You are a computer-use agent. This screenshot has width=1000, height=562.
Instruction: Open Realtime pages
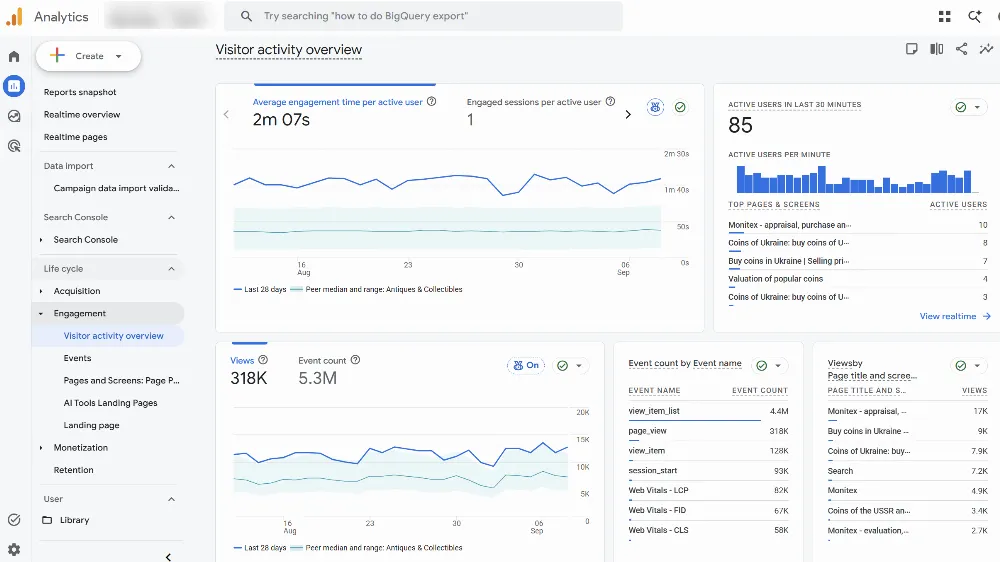pyautogui.click(x=75, y=137)
